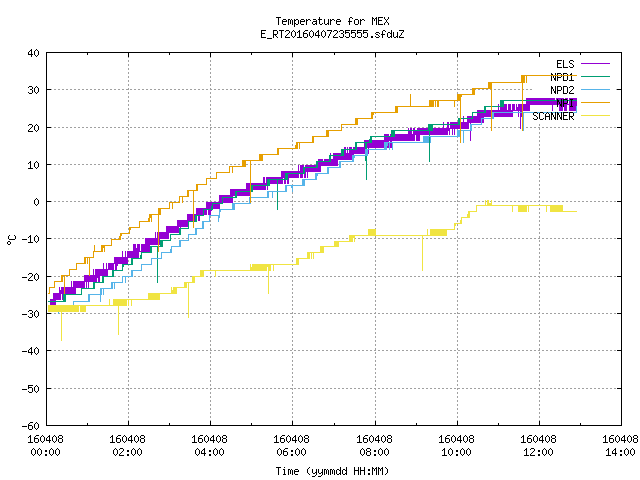Click the y-axis label 30
Image resolution: width=640 pixels, height=480 pixels.
click(x=33, y=90)
